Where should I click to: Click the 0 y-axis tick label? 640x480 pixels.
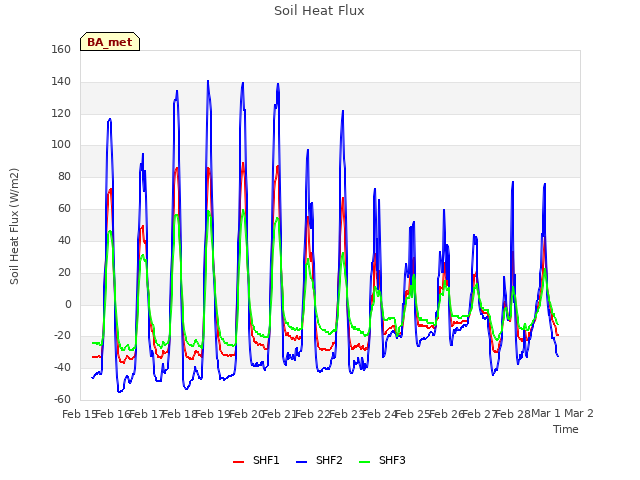click(x=68, y=304)
